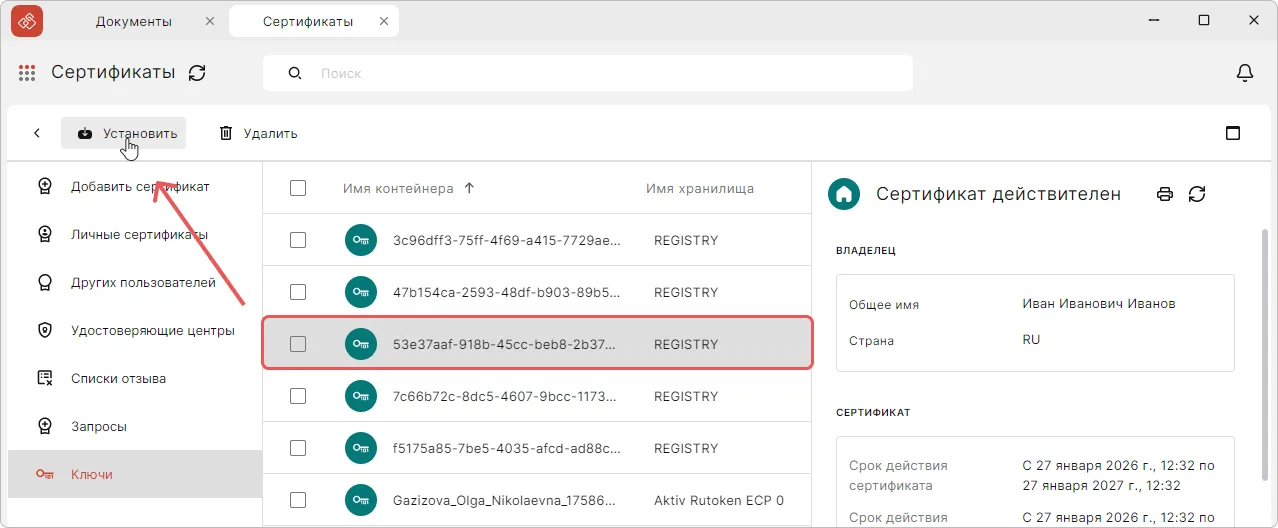Go back with the left chevron
This screenshot has width=1278, height=528.
pyautogui.click(x=37, y=133)
